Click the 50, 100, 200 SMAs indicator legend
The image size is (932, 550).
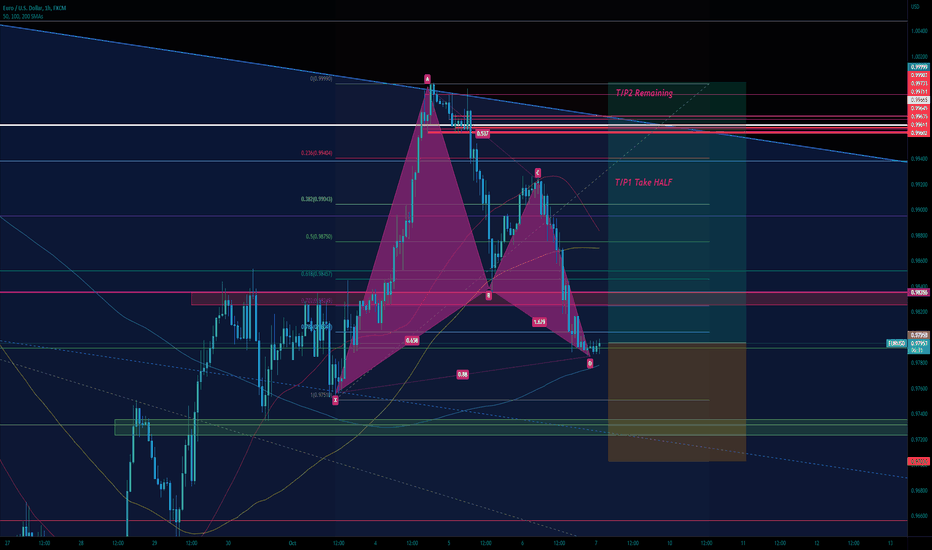pyautogui.click(x=23, y=16)
